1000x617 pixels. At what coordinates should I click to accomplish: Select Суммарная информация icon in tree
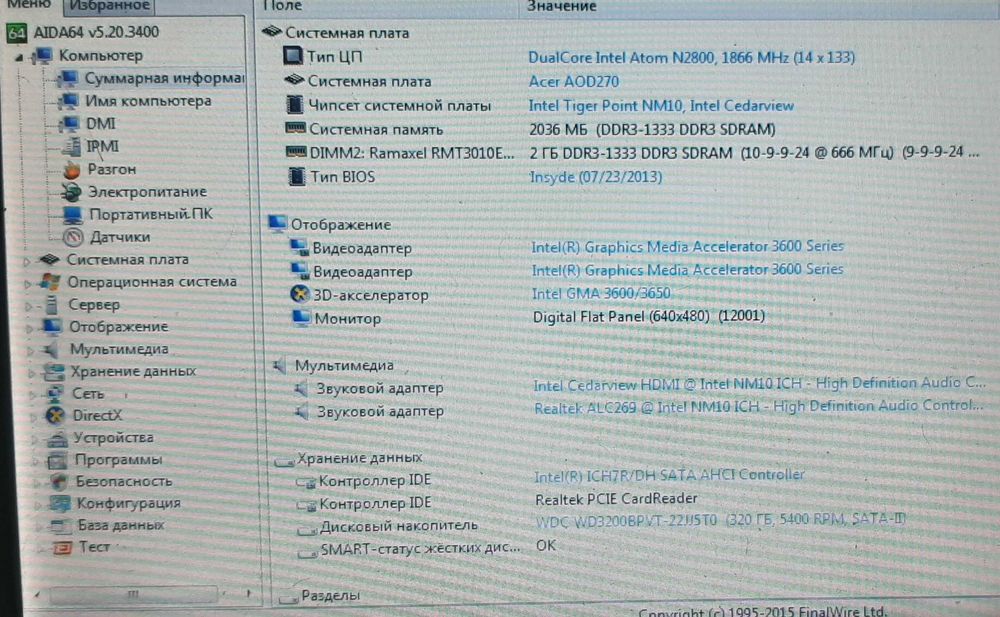pyautogui.click(x=67, y=78)
